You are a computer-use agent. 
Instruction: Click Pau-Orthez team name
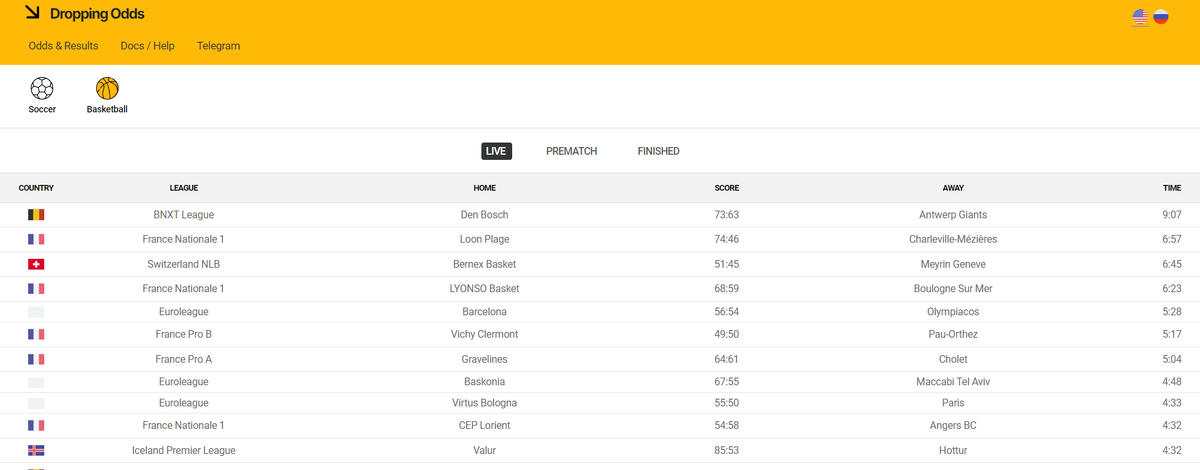953,335
